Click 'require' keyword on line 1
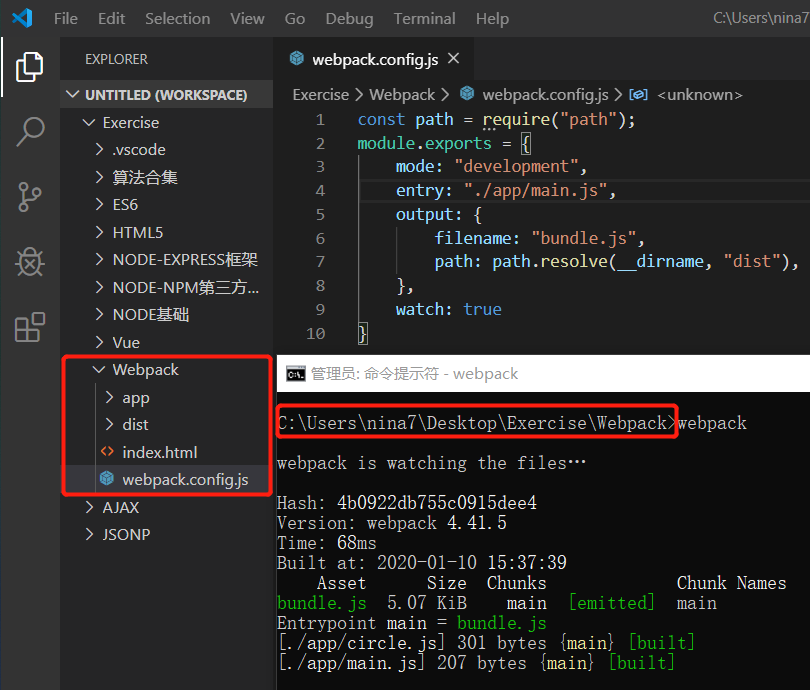This screenshot has width=810, height=690. pyautogui.click(x=516, y=119)
